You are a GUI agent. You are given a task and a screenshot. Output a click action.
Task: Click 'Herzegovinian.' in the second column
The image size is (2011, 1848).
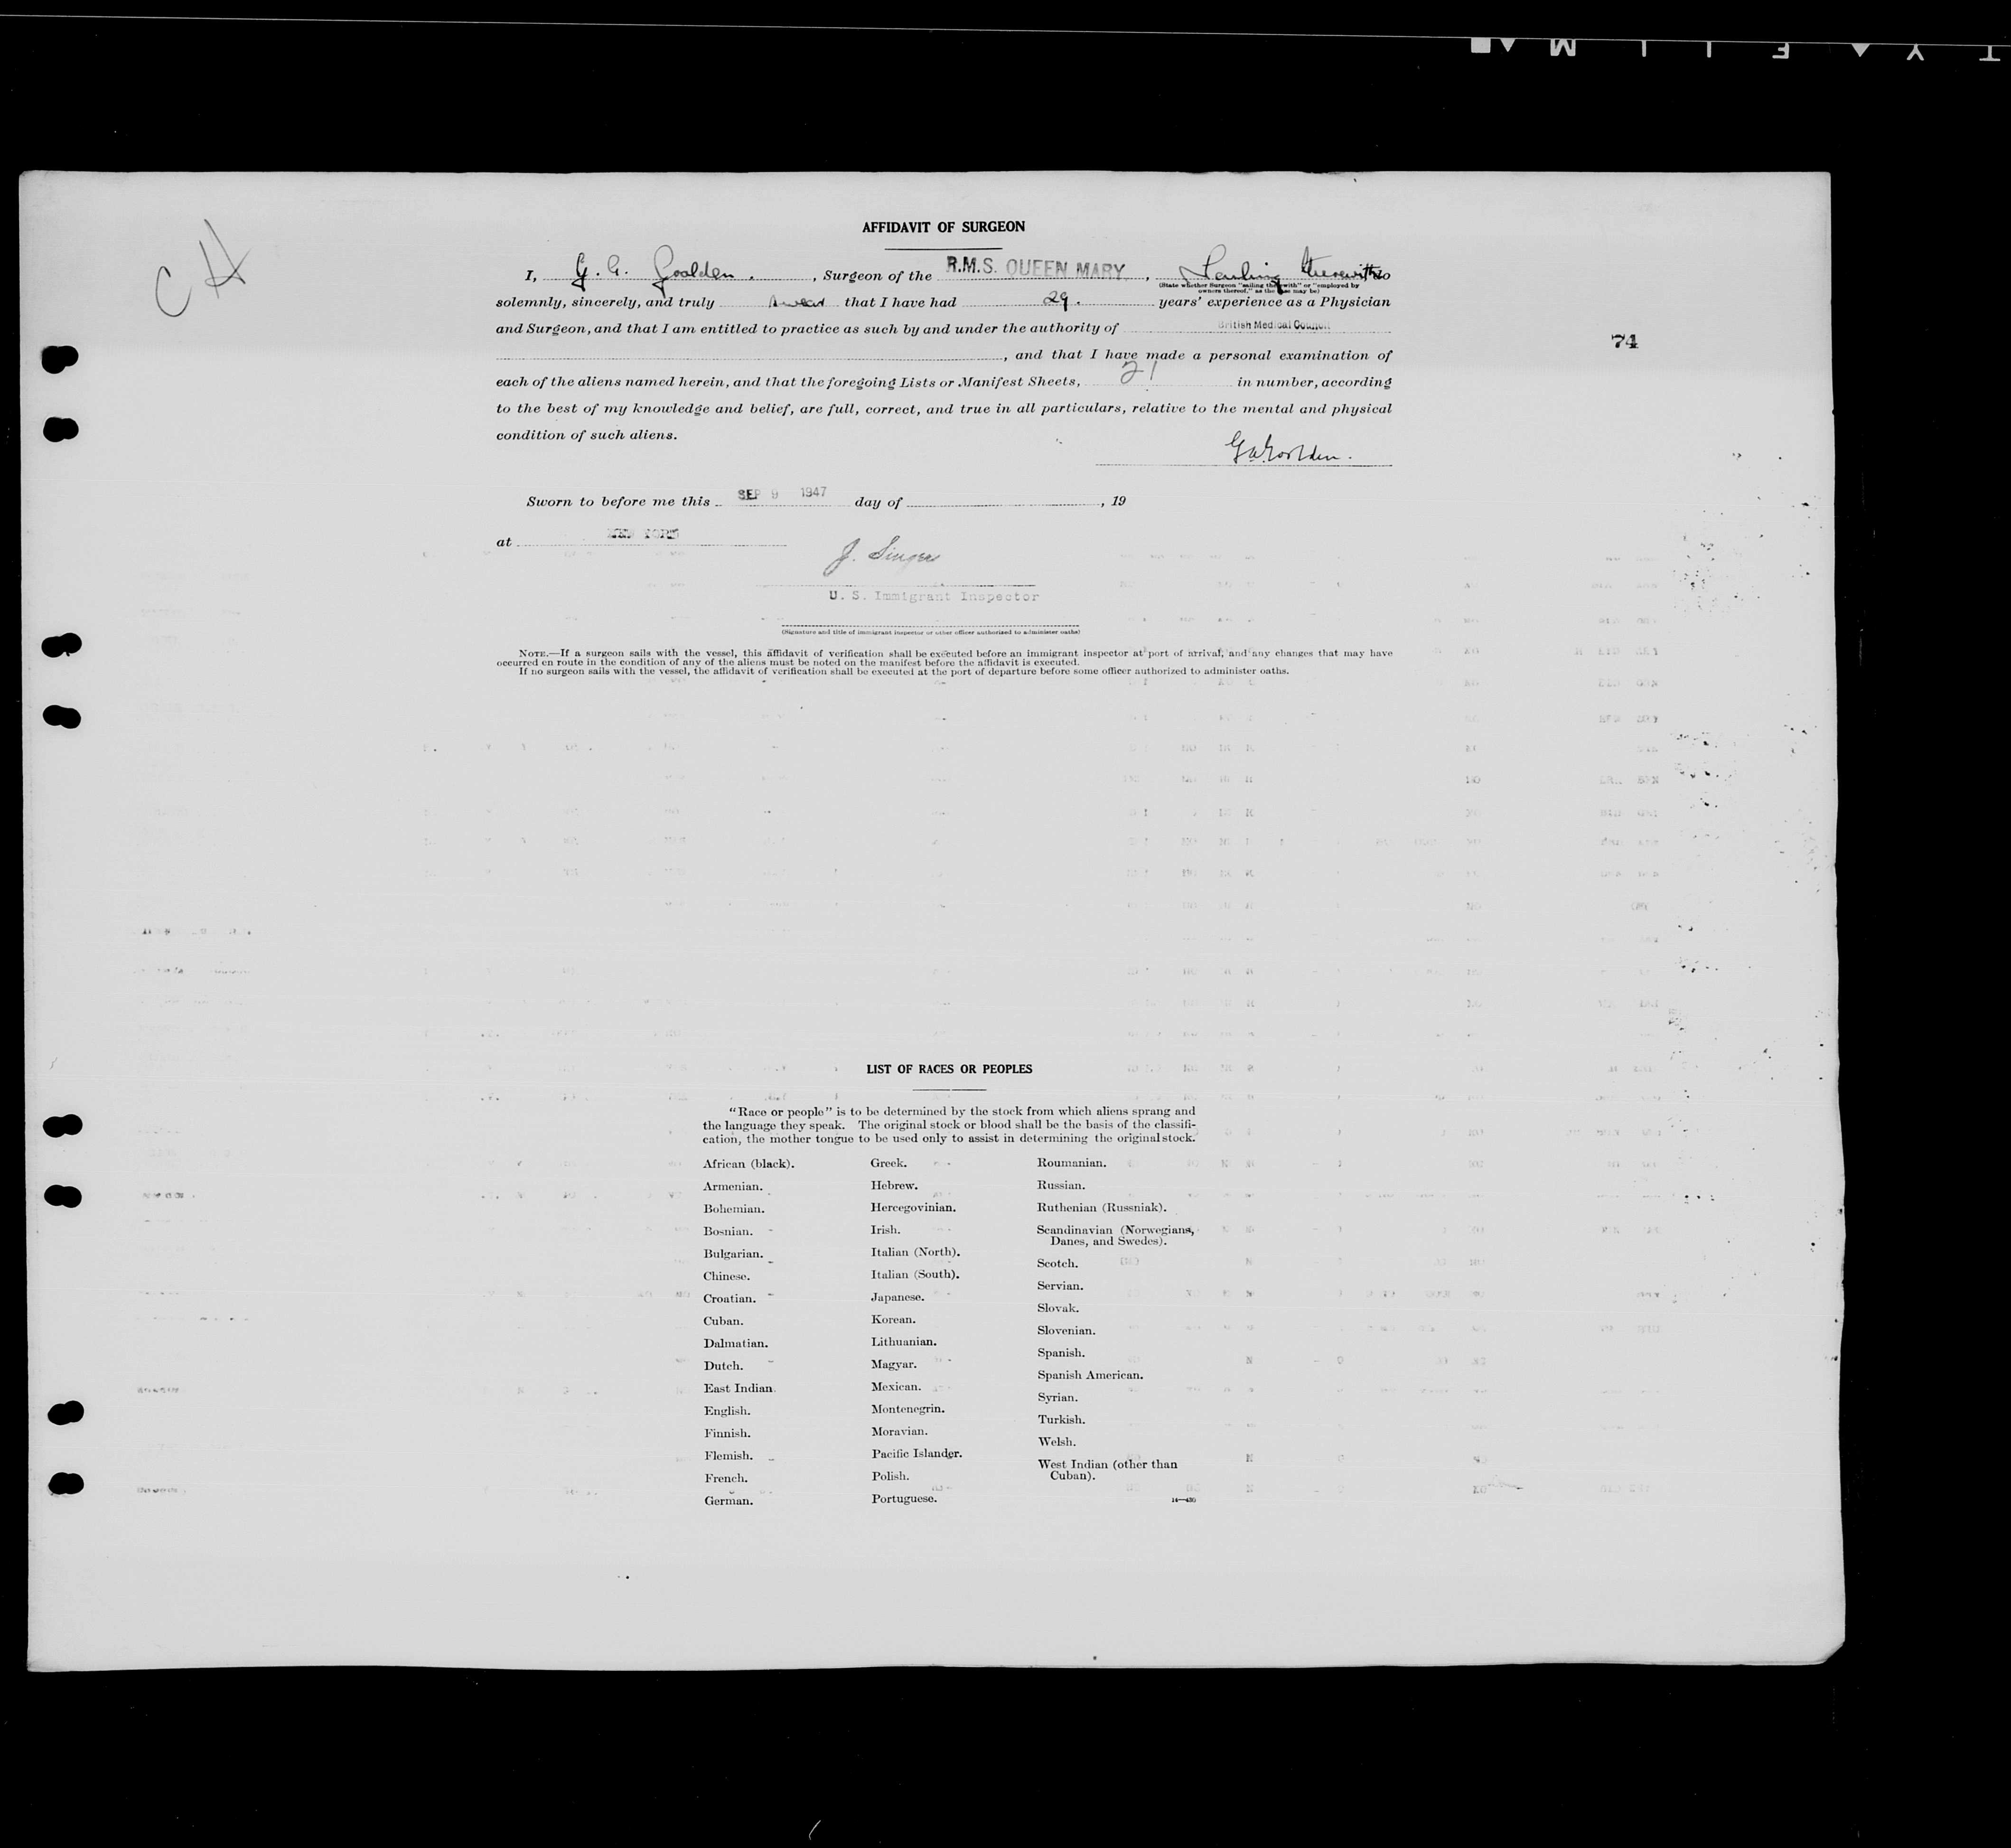coord(913,1208)
